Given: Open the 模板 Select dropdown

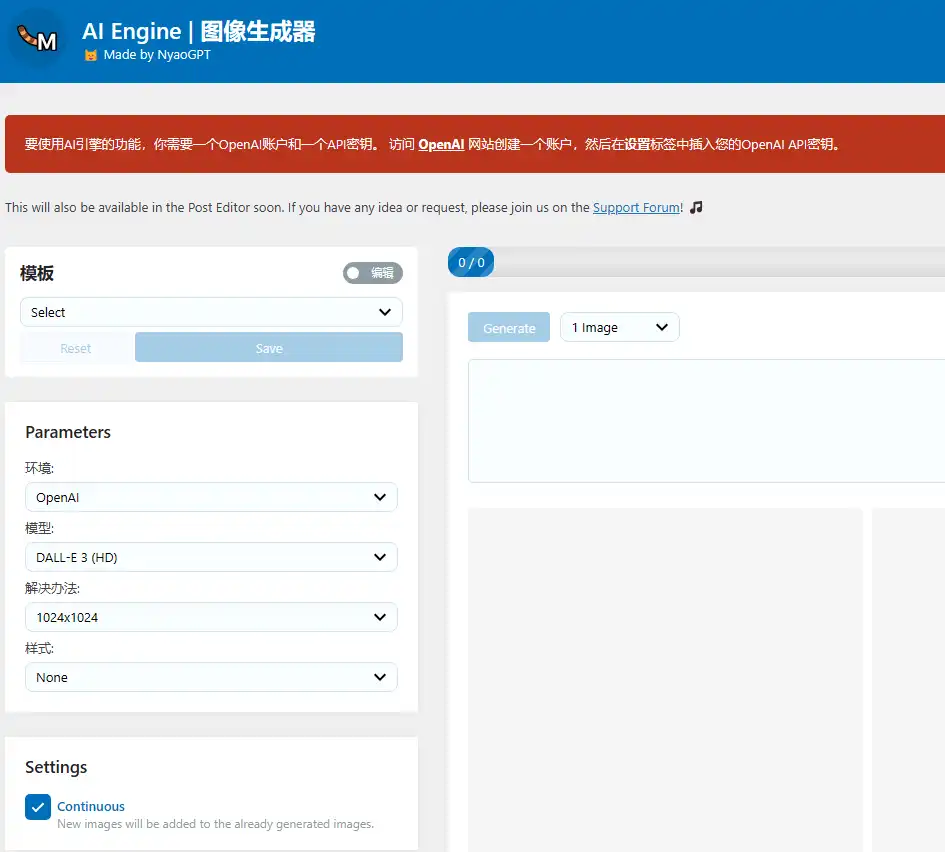Looking at the screenshot, I should coord(210,312).
